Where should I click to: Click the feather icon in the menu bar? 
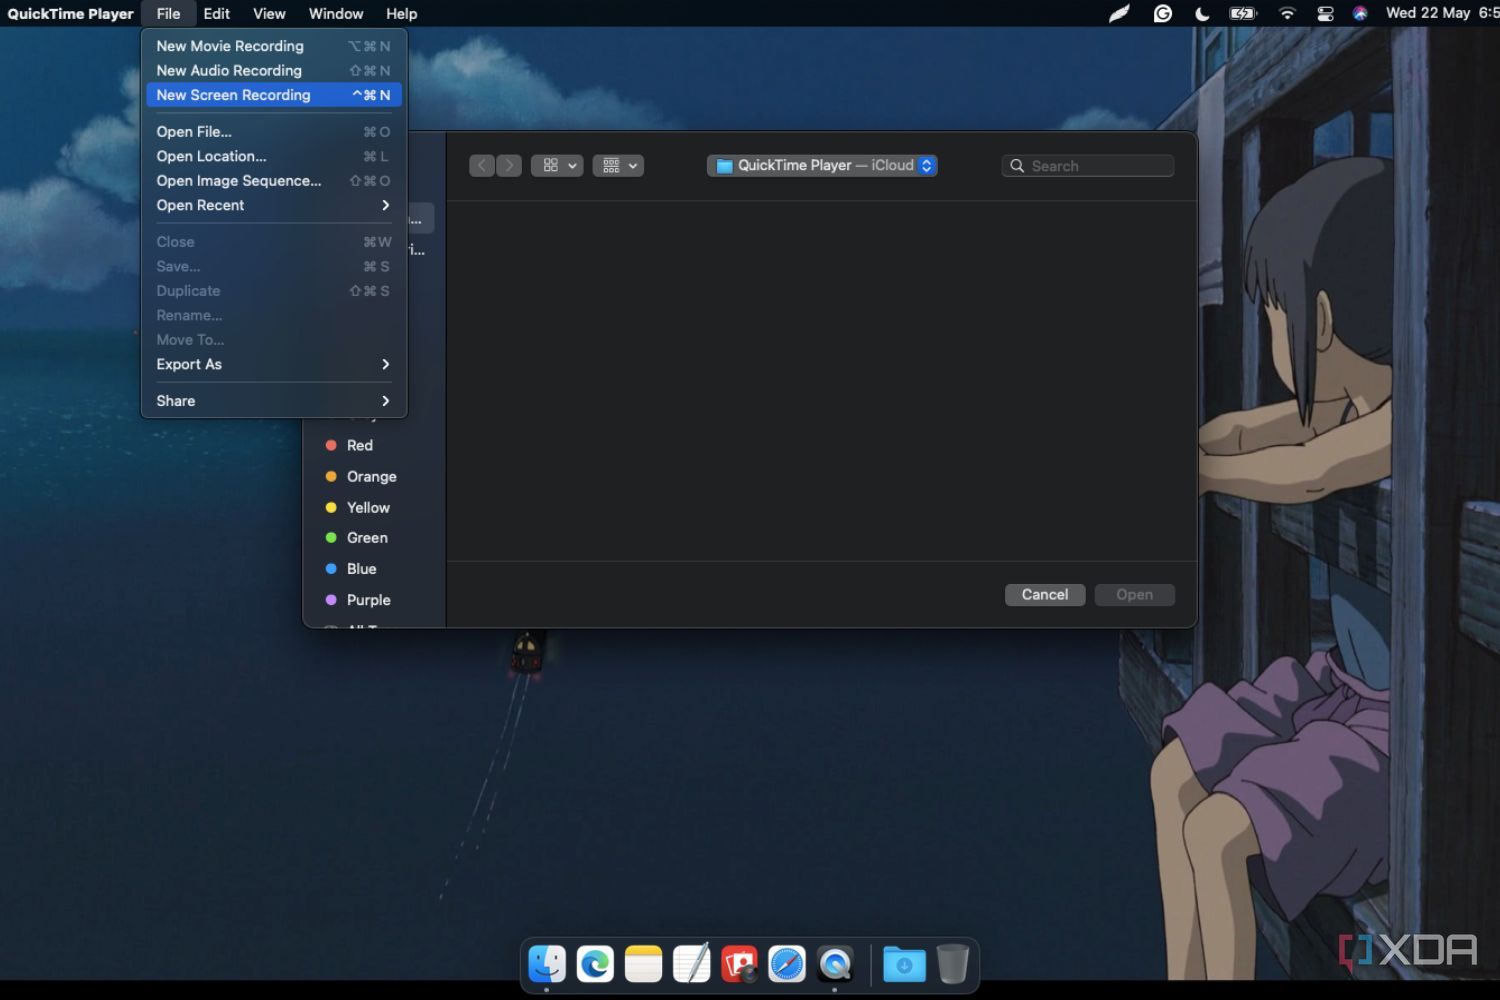pos(1119,13)
